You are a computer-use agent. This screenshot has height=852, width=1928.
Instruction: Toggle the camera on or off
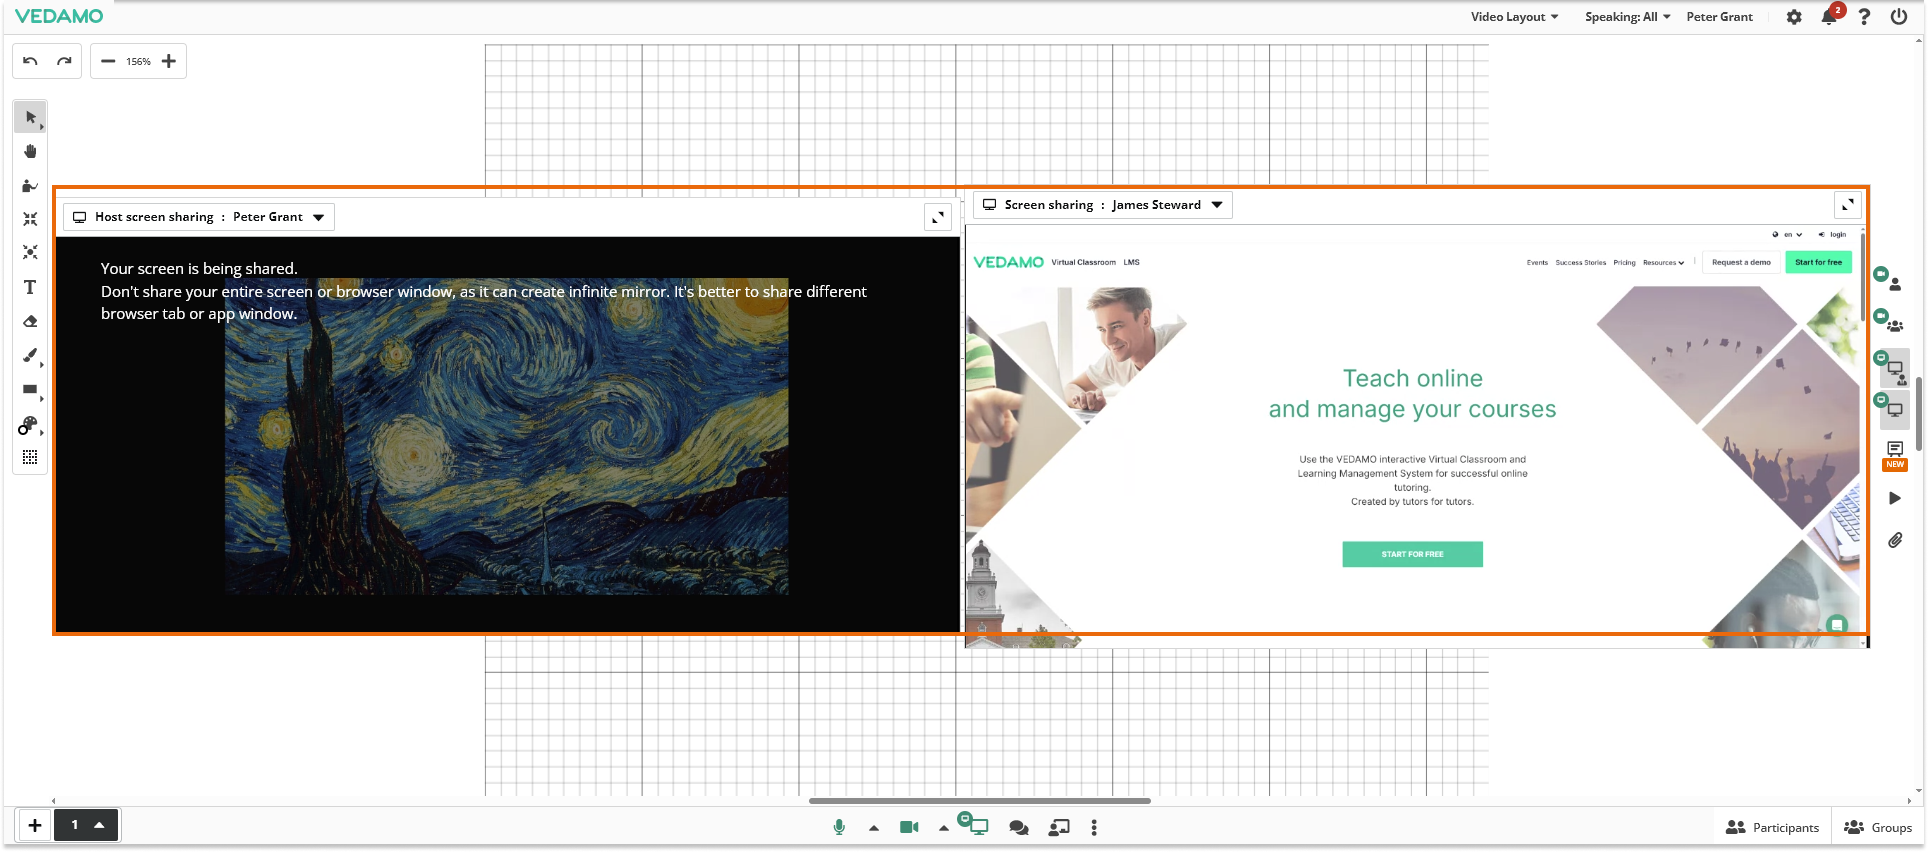tap(909, 827)
